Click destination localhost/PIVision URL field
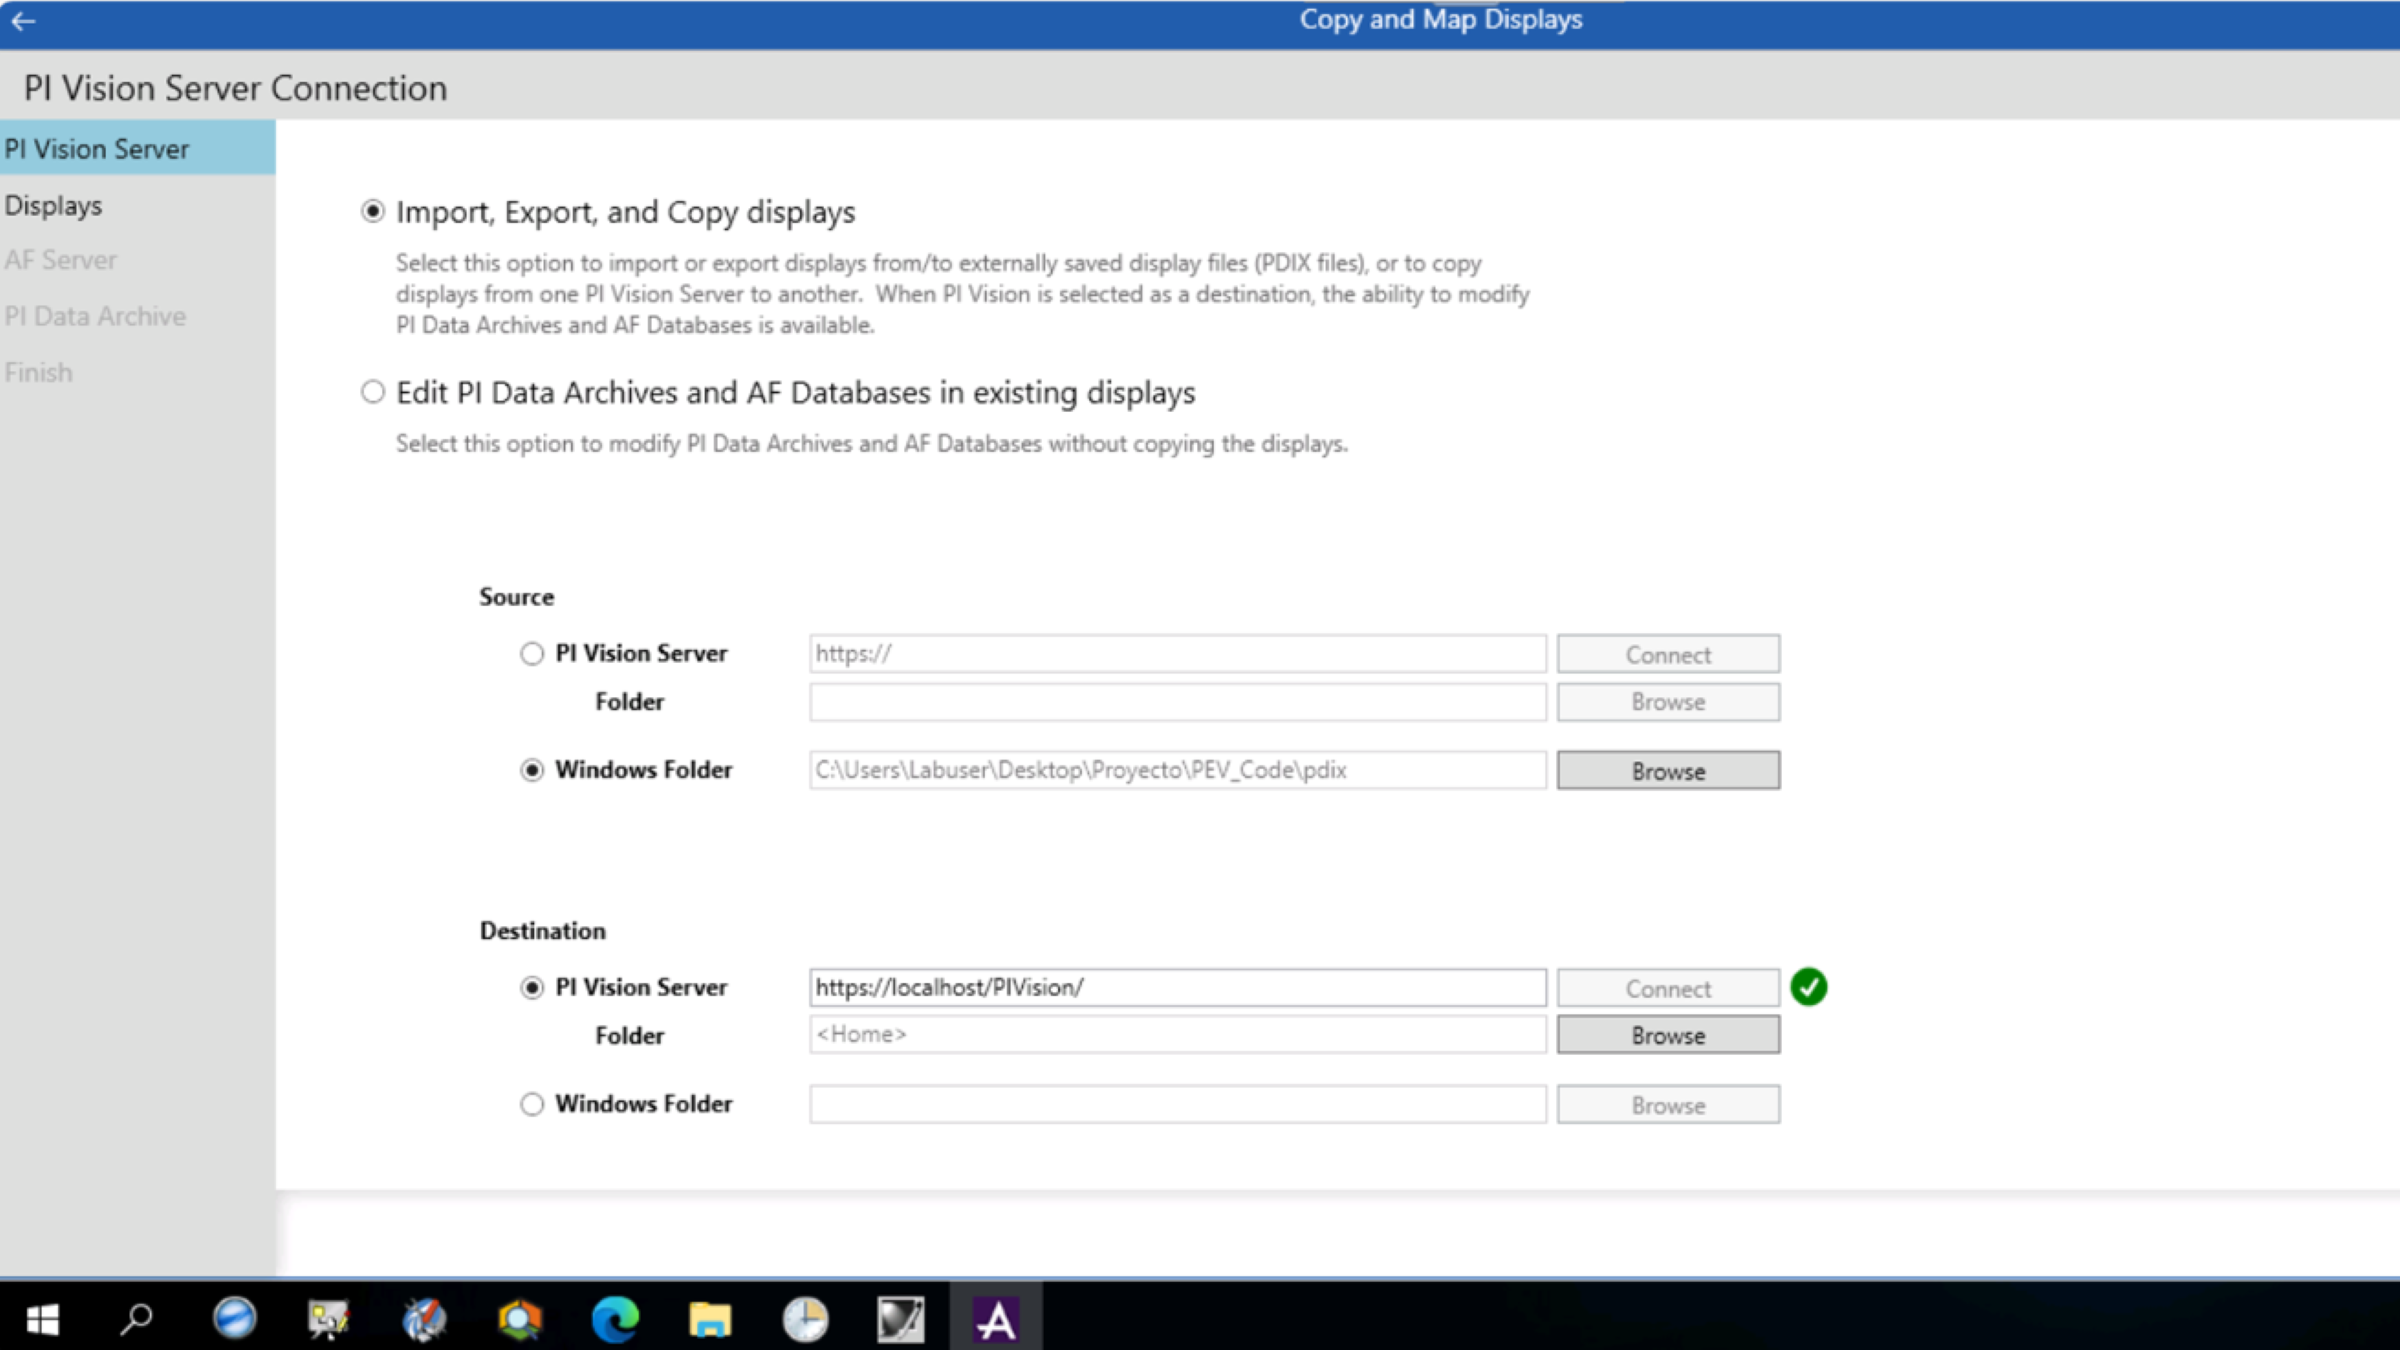Image resolution: width=2400 pixels, height=1350 pixels. tap(1178, 988)
